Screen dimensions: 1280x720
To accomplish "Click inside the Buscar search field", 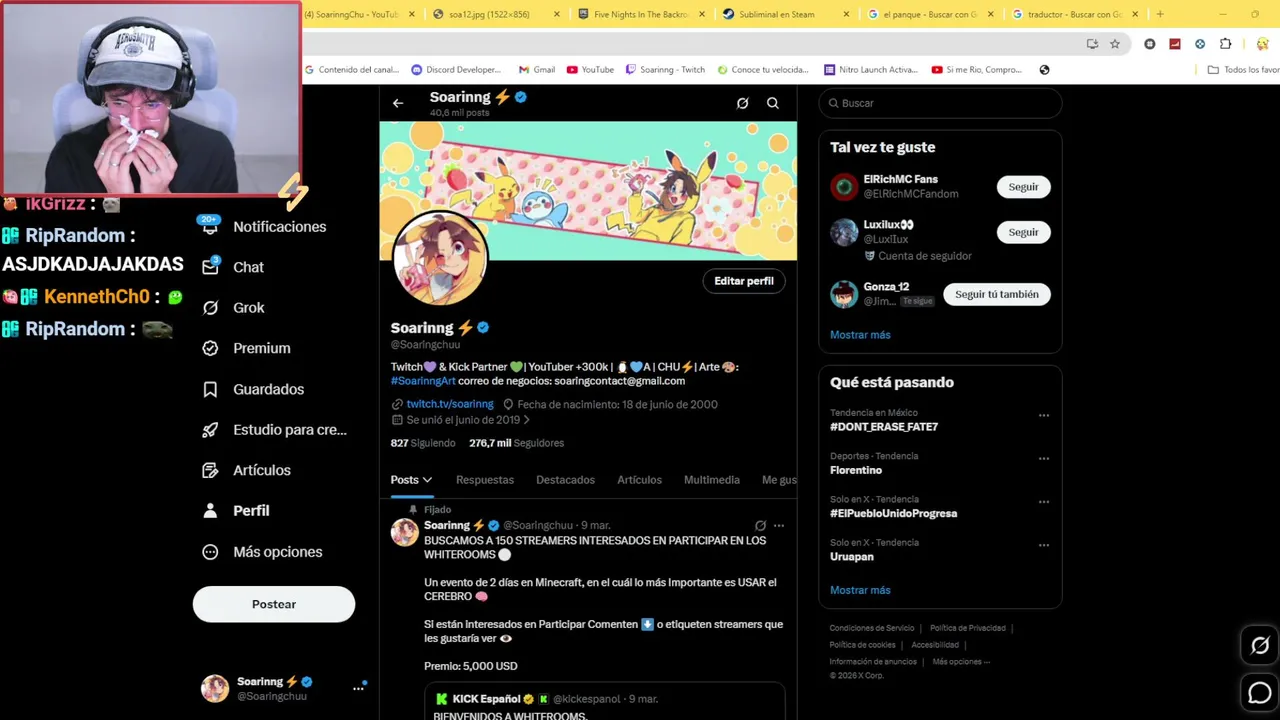I will tap(940, 103).
